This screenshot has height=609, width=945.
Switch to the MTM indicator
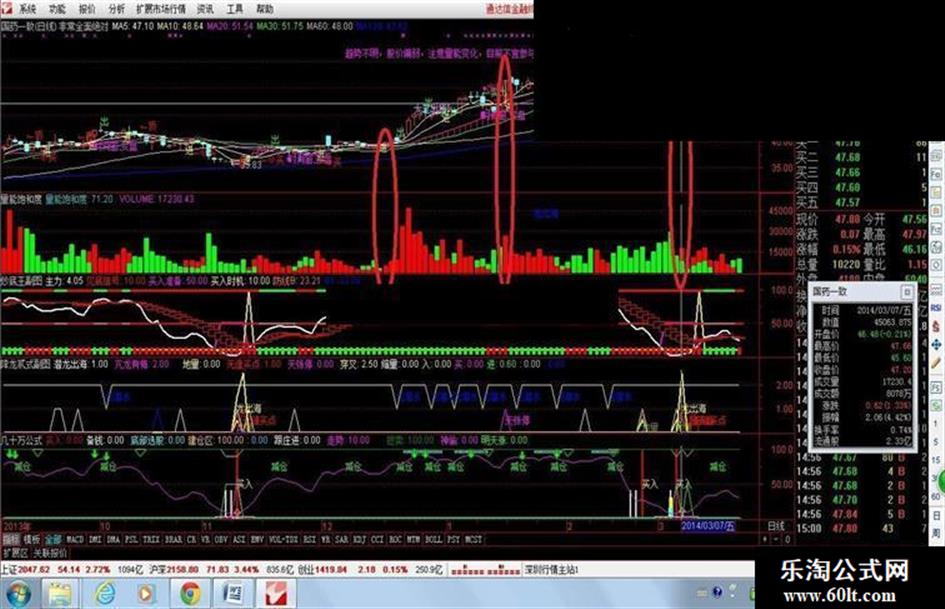pyautogui.click(x=413, y=540)
